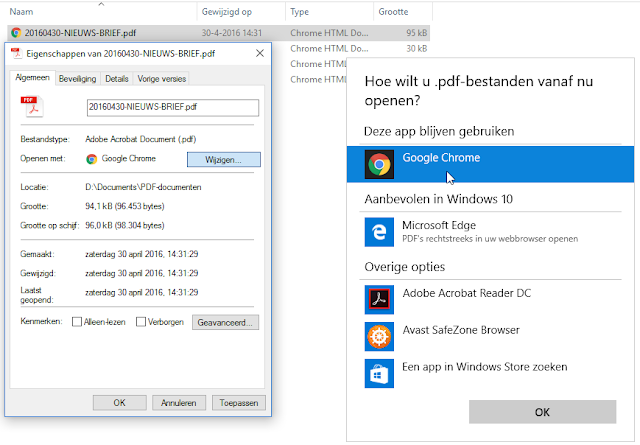
Task: Click Microsoft Edge label text
Action: tap(439, 225)
